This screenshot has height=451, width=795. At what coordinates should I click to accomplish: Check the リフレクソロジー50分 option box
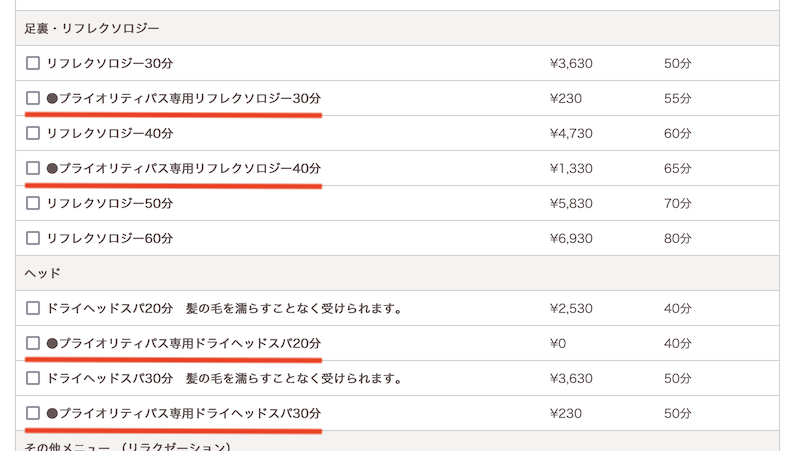[33, 203]
